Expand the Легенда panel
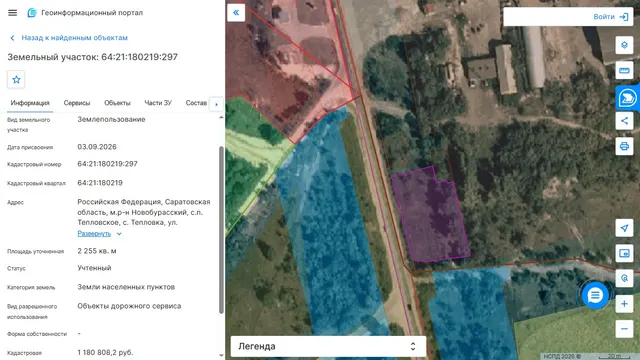The width and height of the screenshot is (640, 360). pos(328,346)
